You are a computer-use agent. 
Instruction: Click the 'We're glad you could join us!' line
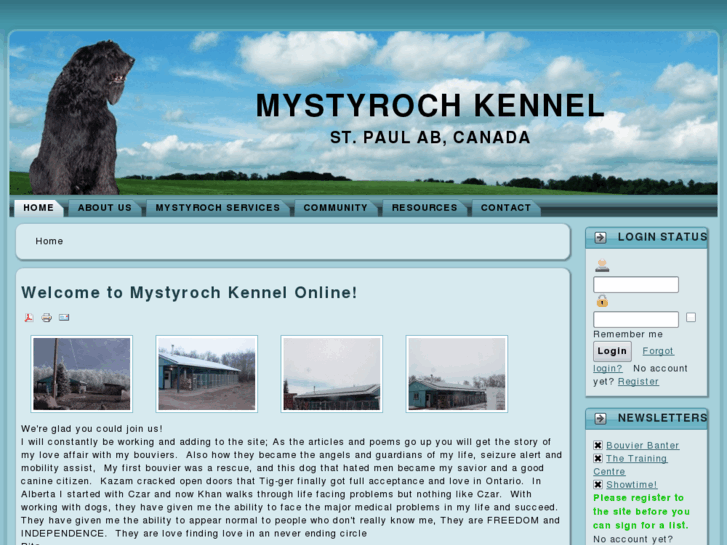92,429
